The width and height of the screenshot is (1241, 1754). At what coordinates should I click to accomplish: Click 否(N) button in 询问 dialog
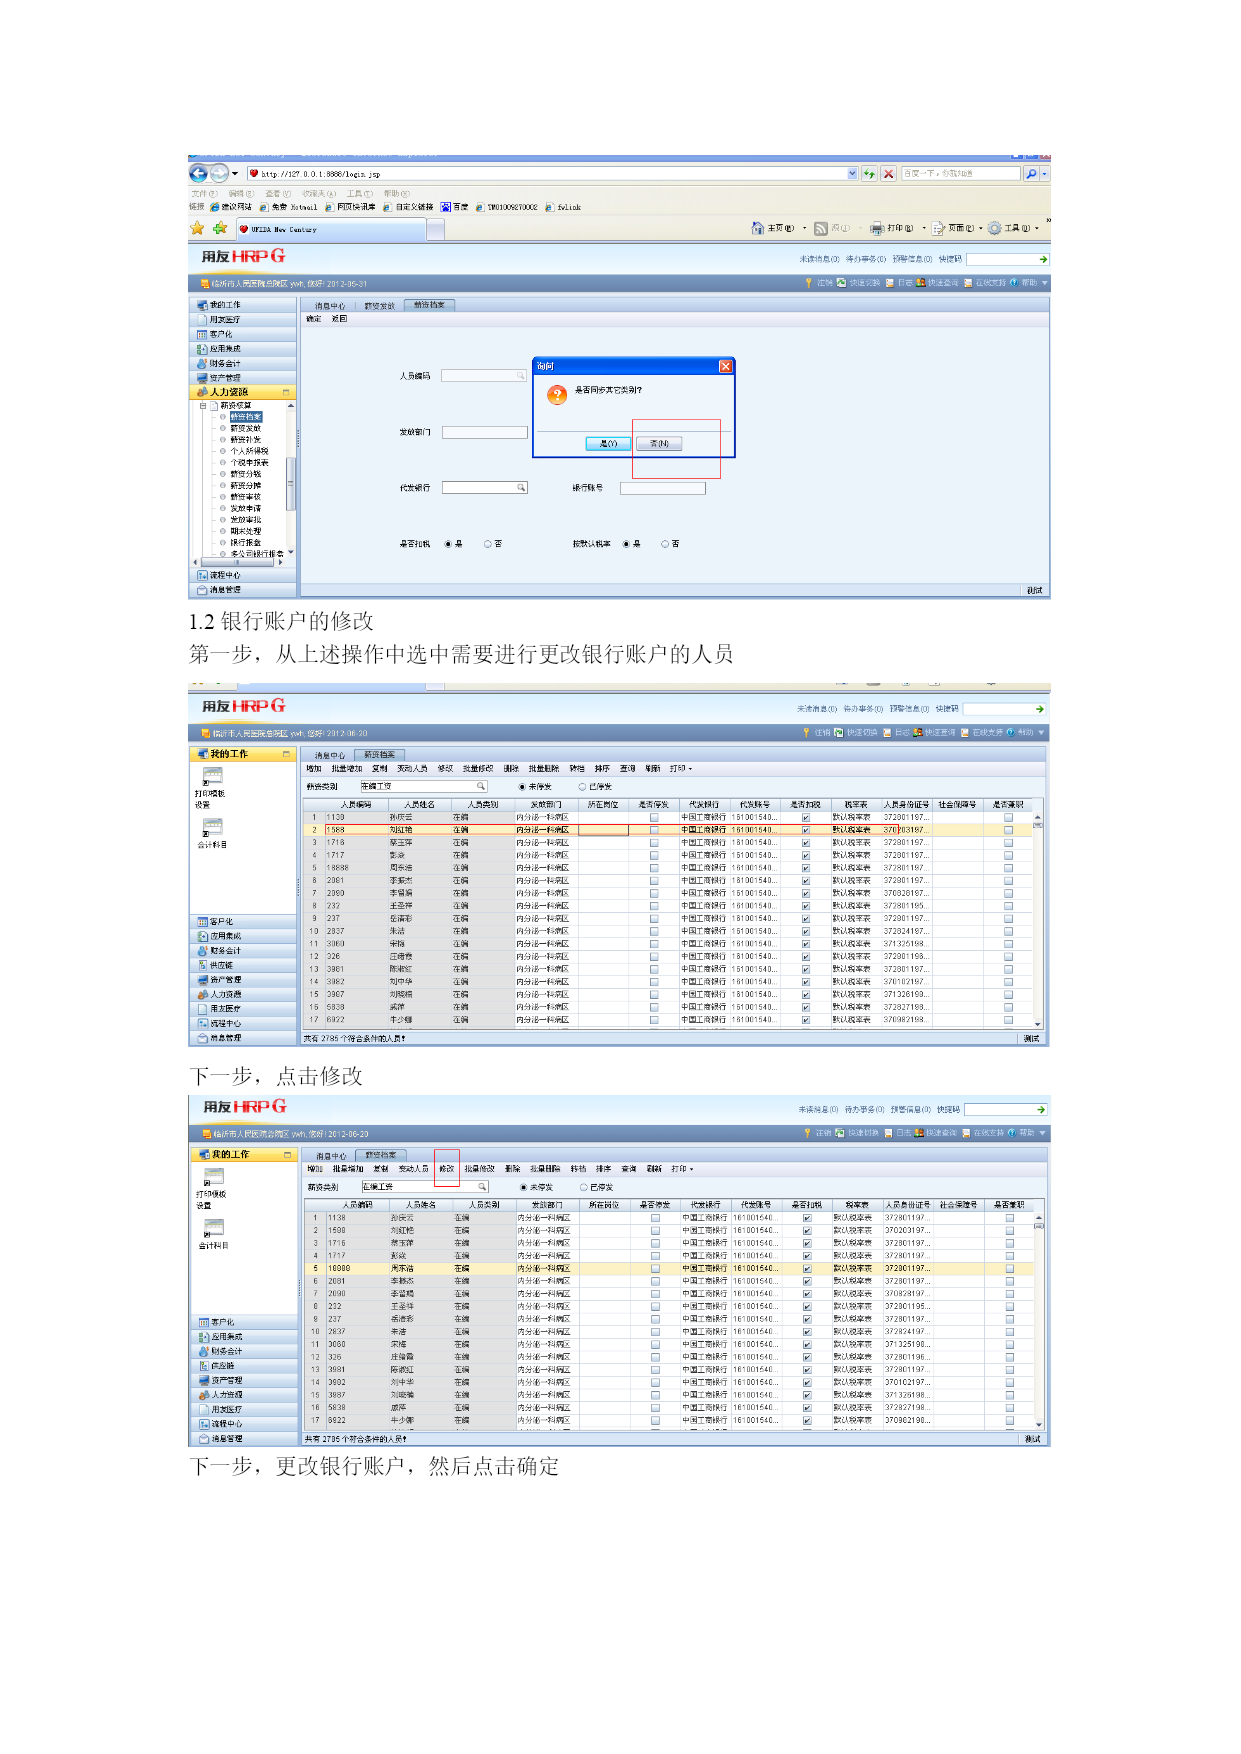(659, 443)
